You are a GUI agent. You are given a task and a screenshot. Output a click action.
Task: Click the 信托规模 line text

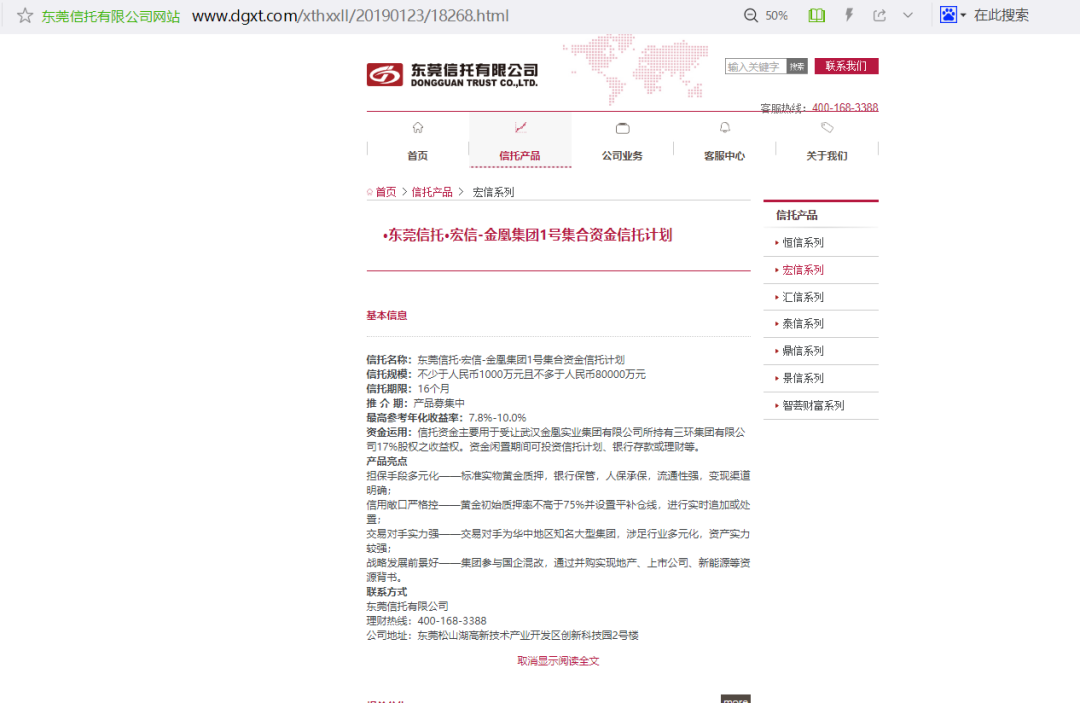(506, 374)
